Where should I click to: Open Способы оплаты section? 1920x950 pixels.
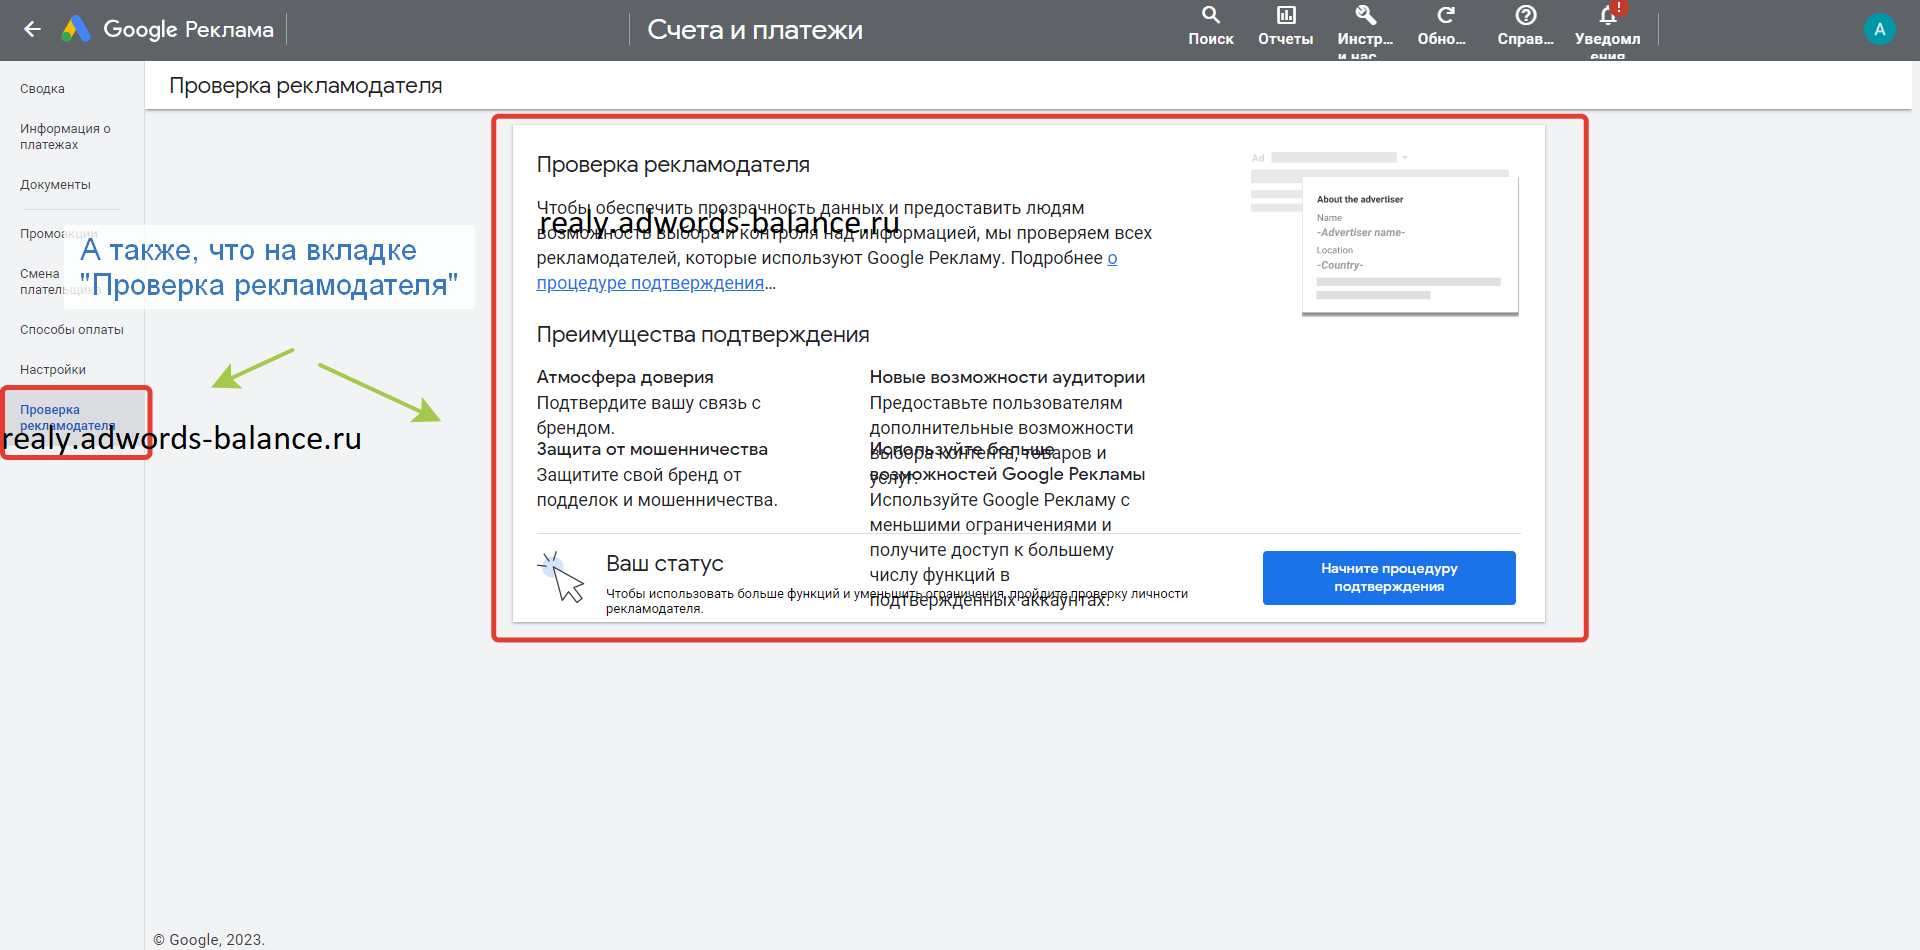[72, 330]
